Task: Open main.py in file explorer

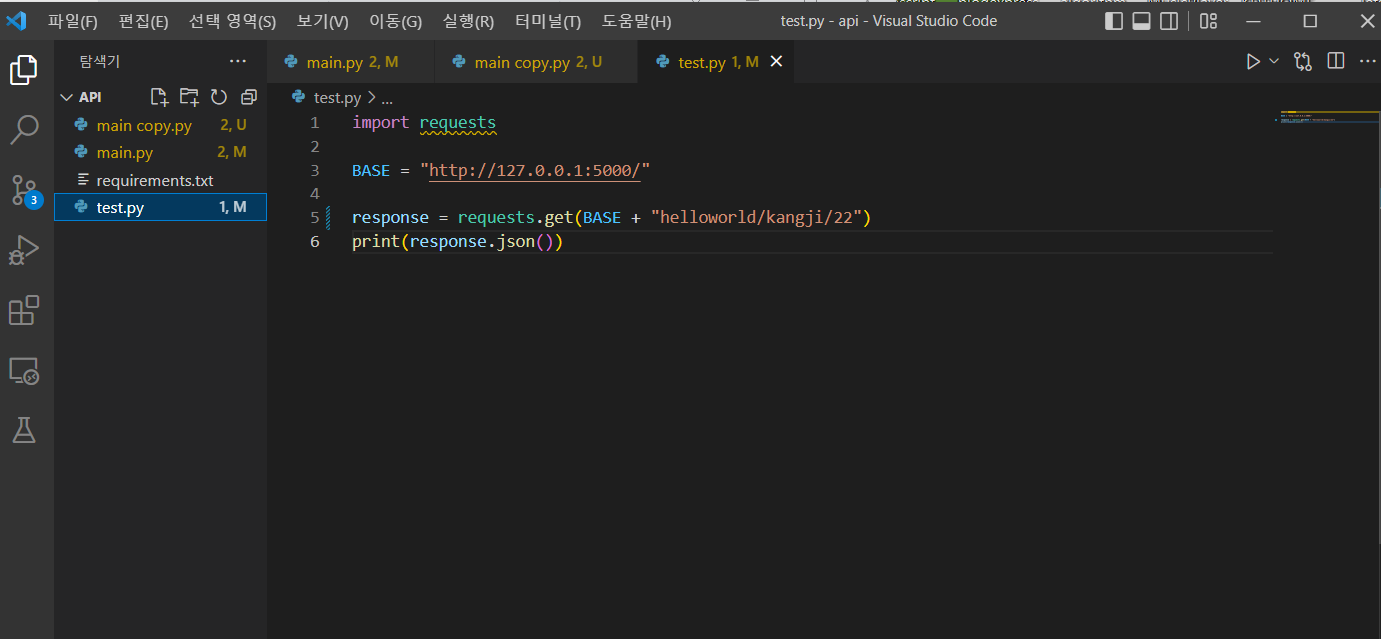Action: [x=160, y=152]
